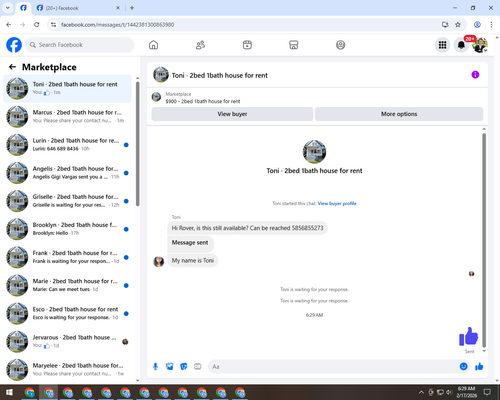Open the tab search dropdown arrow
This screenshot has height=400, width=500.
(x=8, y=8)
